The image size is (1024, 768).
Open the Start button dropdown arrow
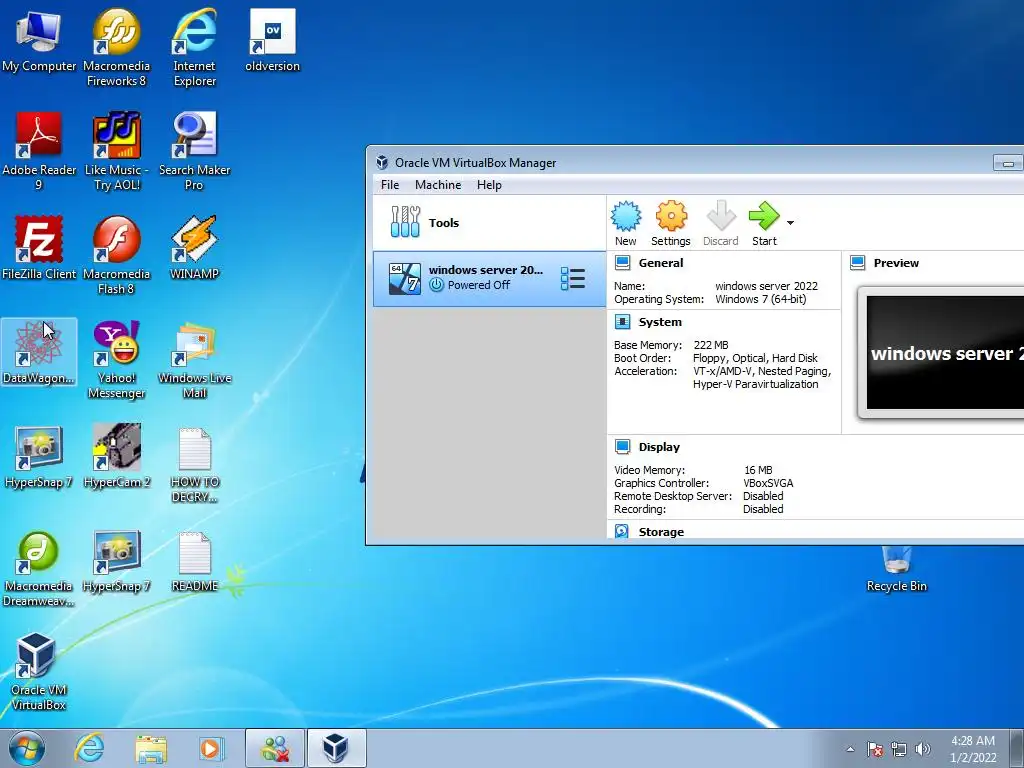[x=790, y=223]
